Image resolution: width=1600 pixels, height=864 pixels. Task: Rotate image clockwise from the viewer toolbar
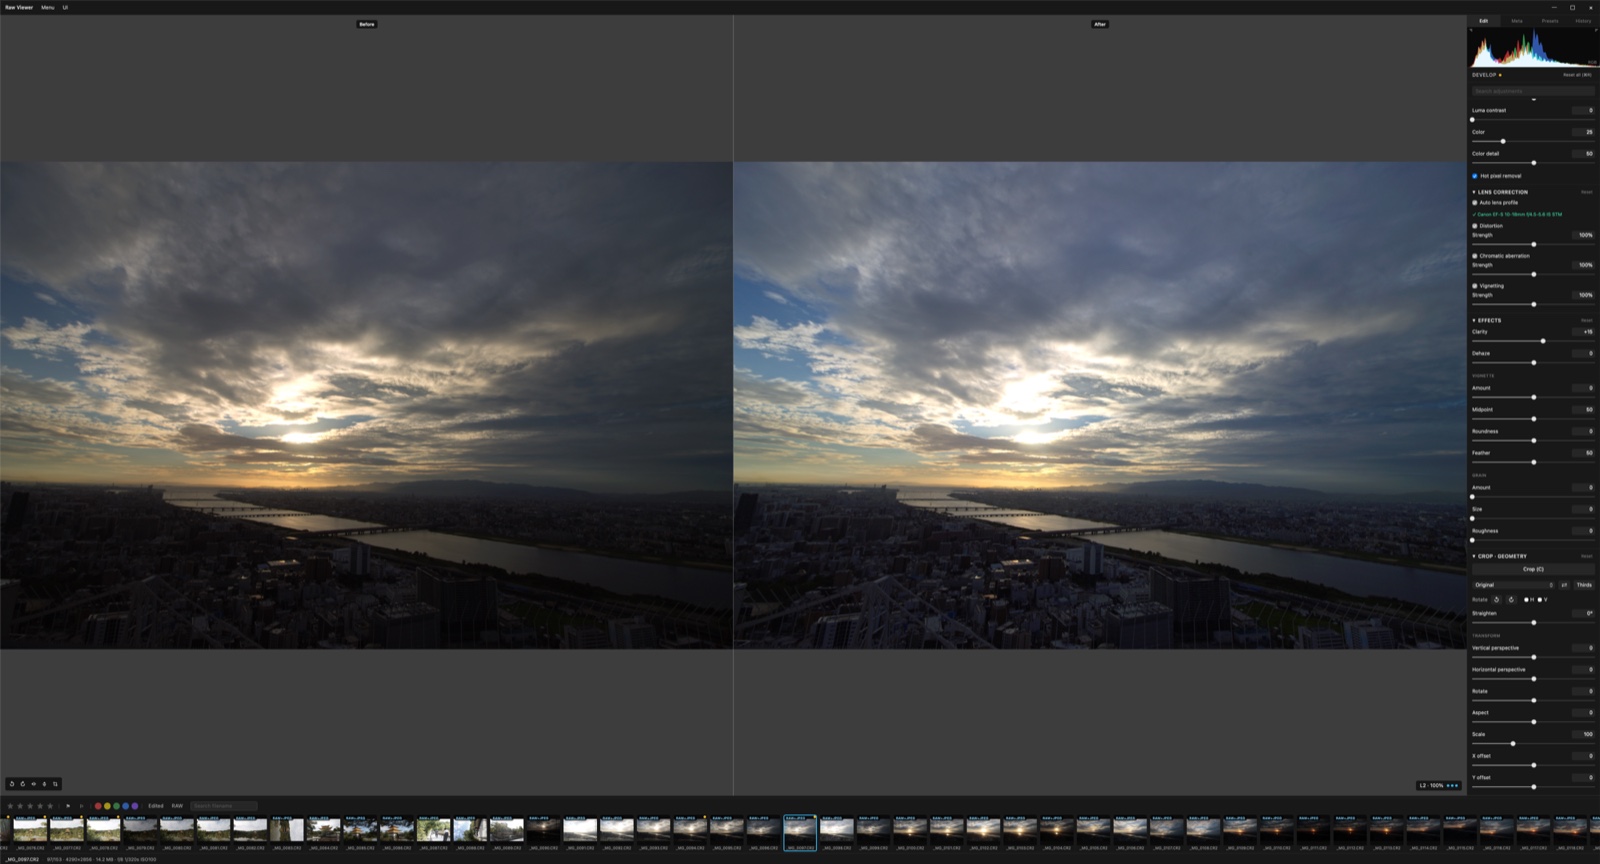23,784
